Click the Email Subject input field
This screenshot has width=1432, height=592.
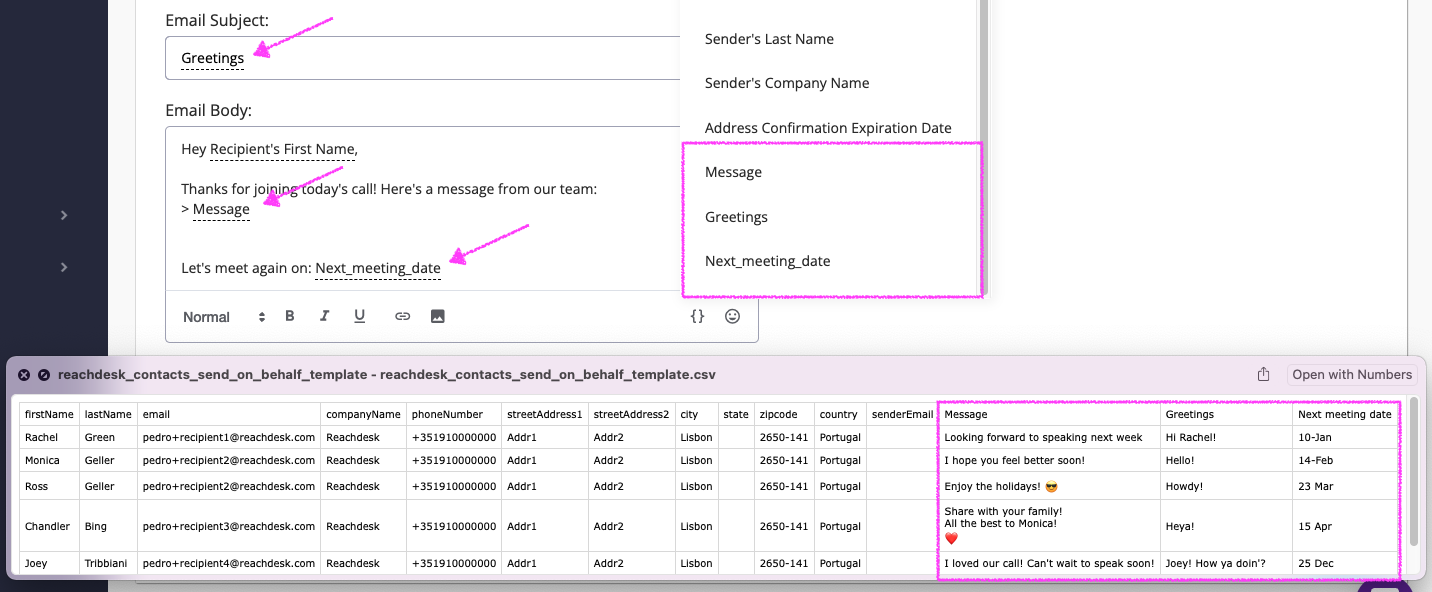coord(422,58)
